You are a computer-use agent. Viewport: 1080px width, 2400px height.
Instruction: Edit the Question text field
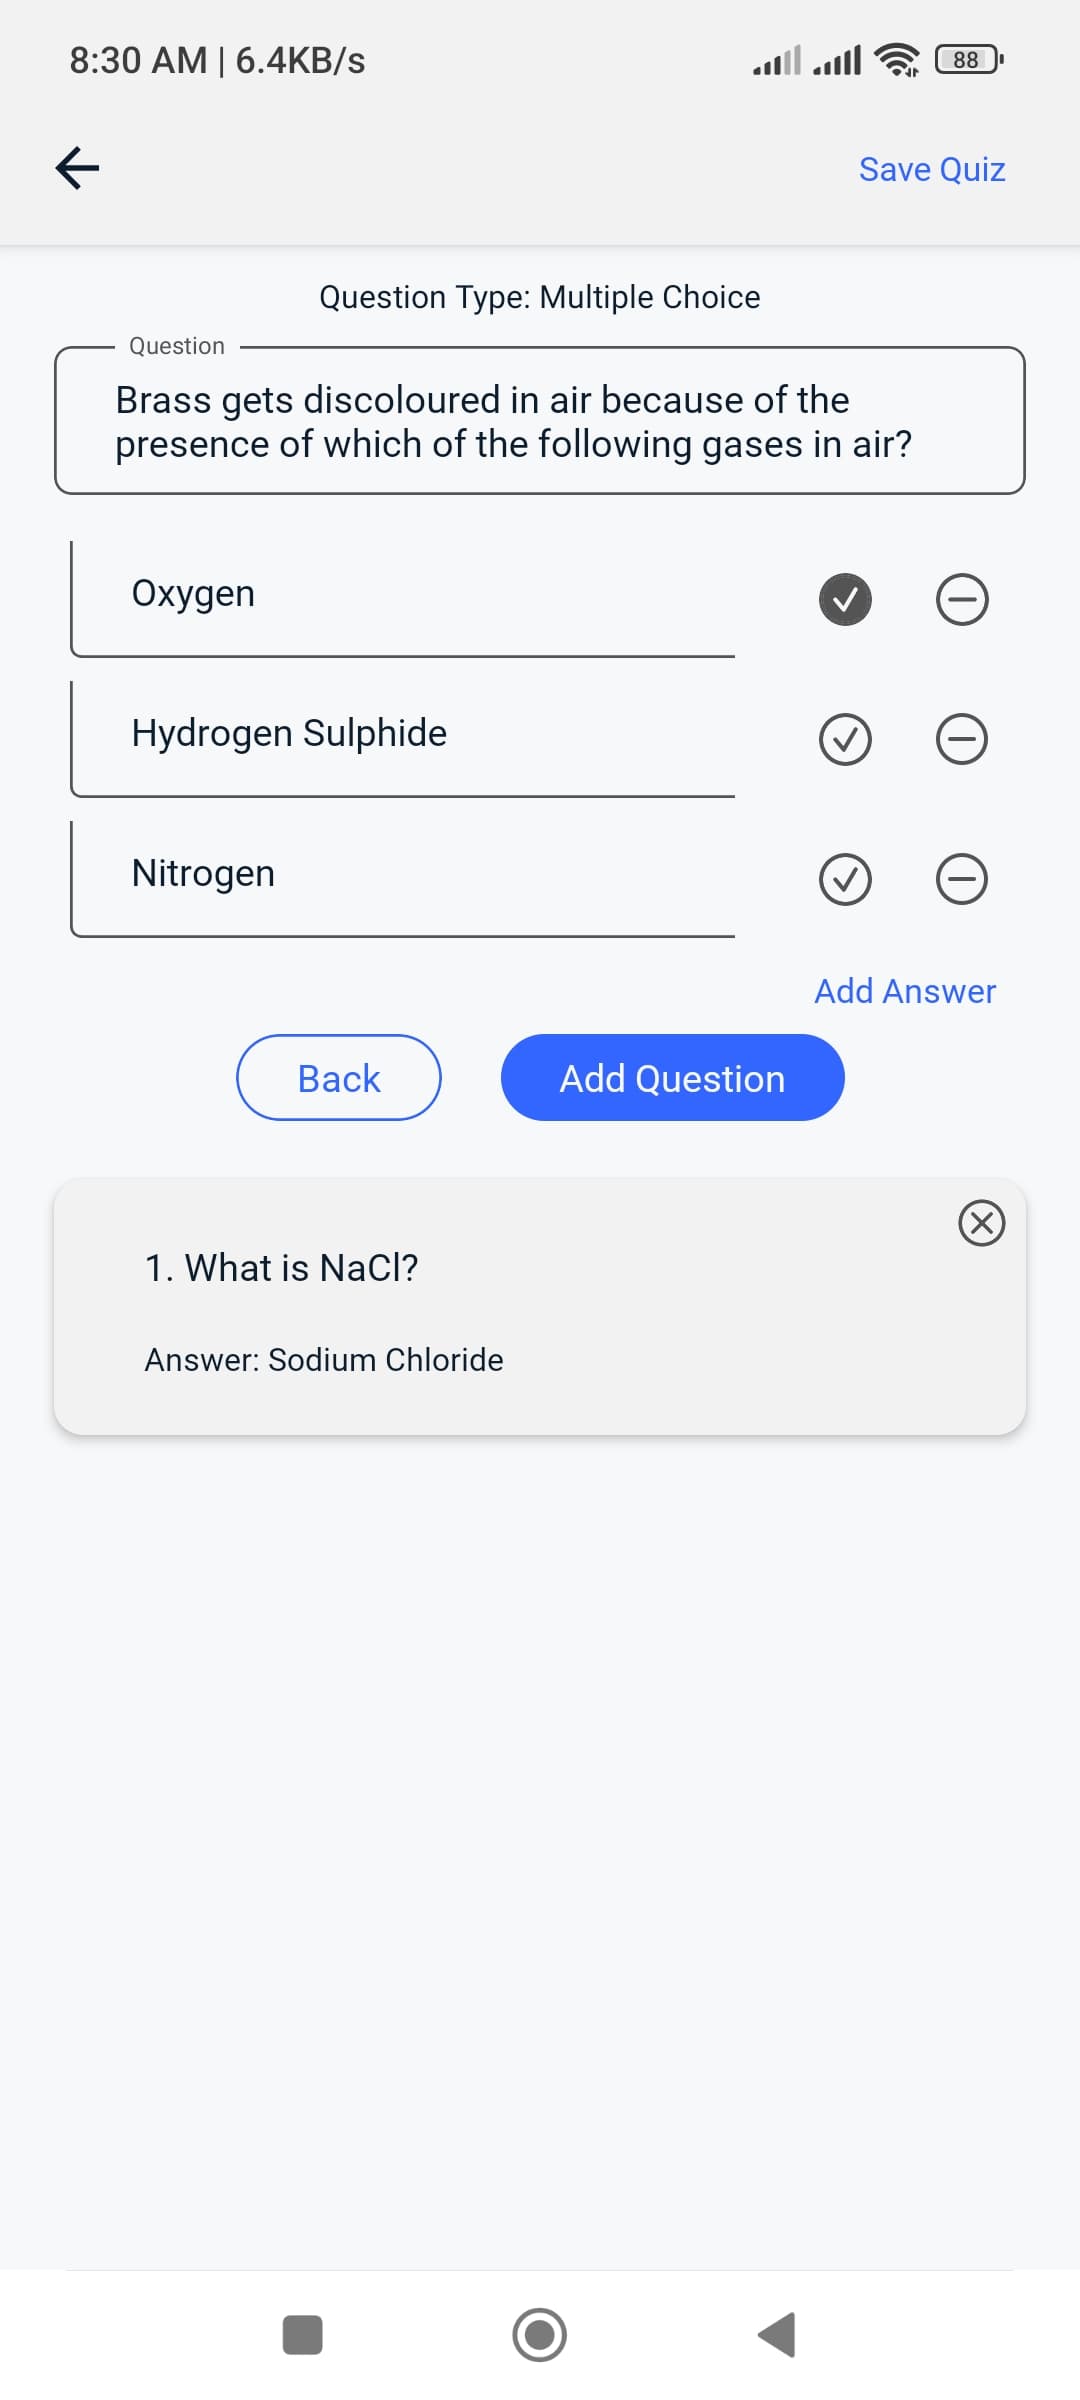(540, 421)
